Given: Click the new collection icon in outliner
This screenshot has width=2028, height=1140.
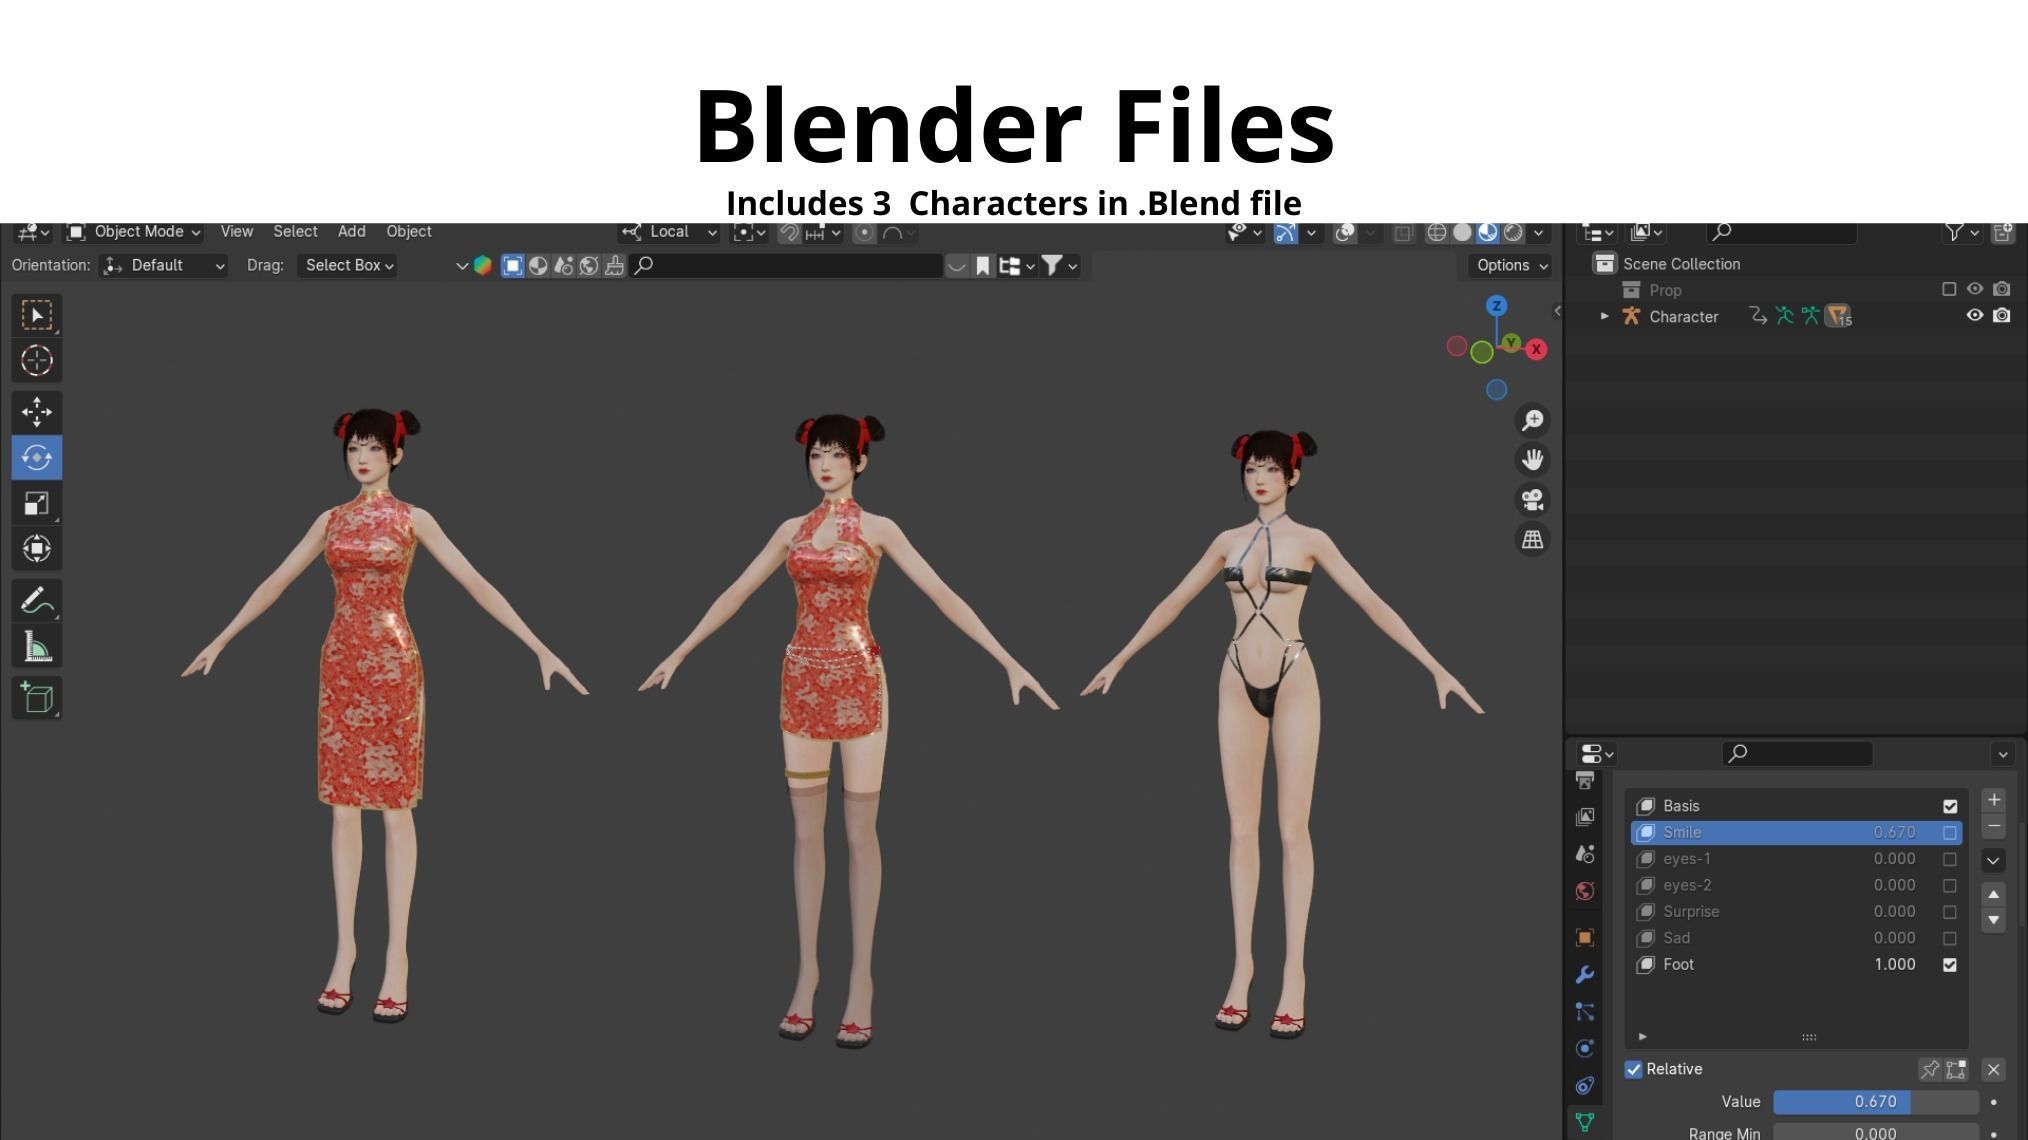Looking at the screenshot, I should click(2003, 233).
